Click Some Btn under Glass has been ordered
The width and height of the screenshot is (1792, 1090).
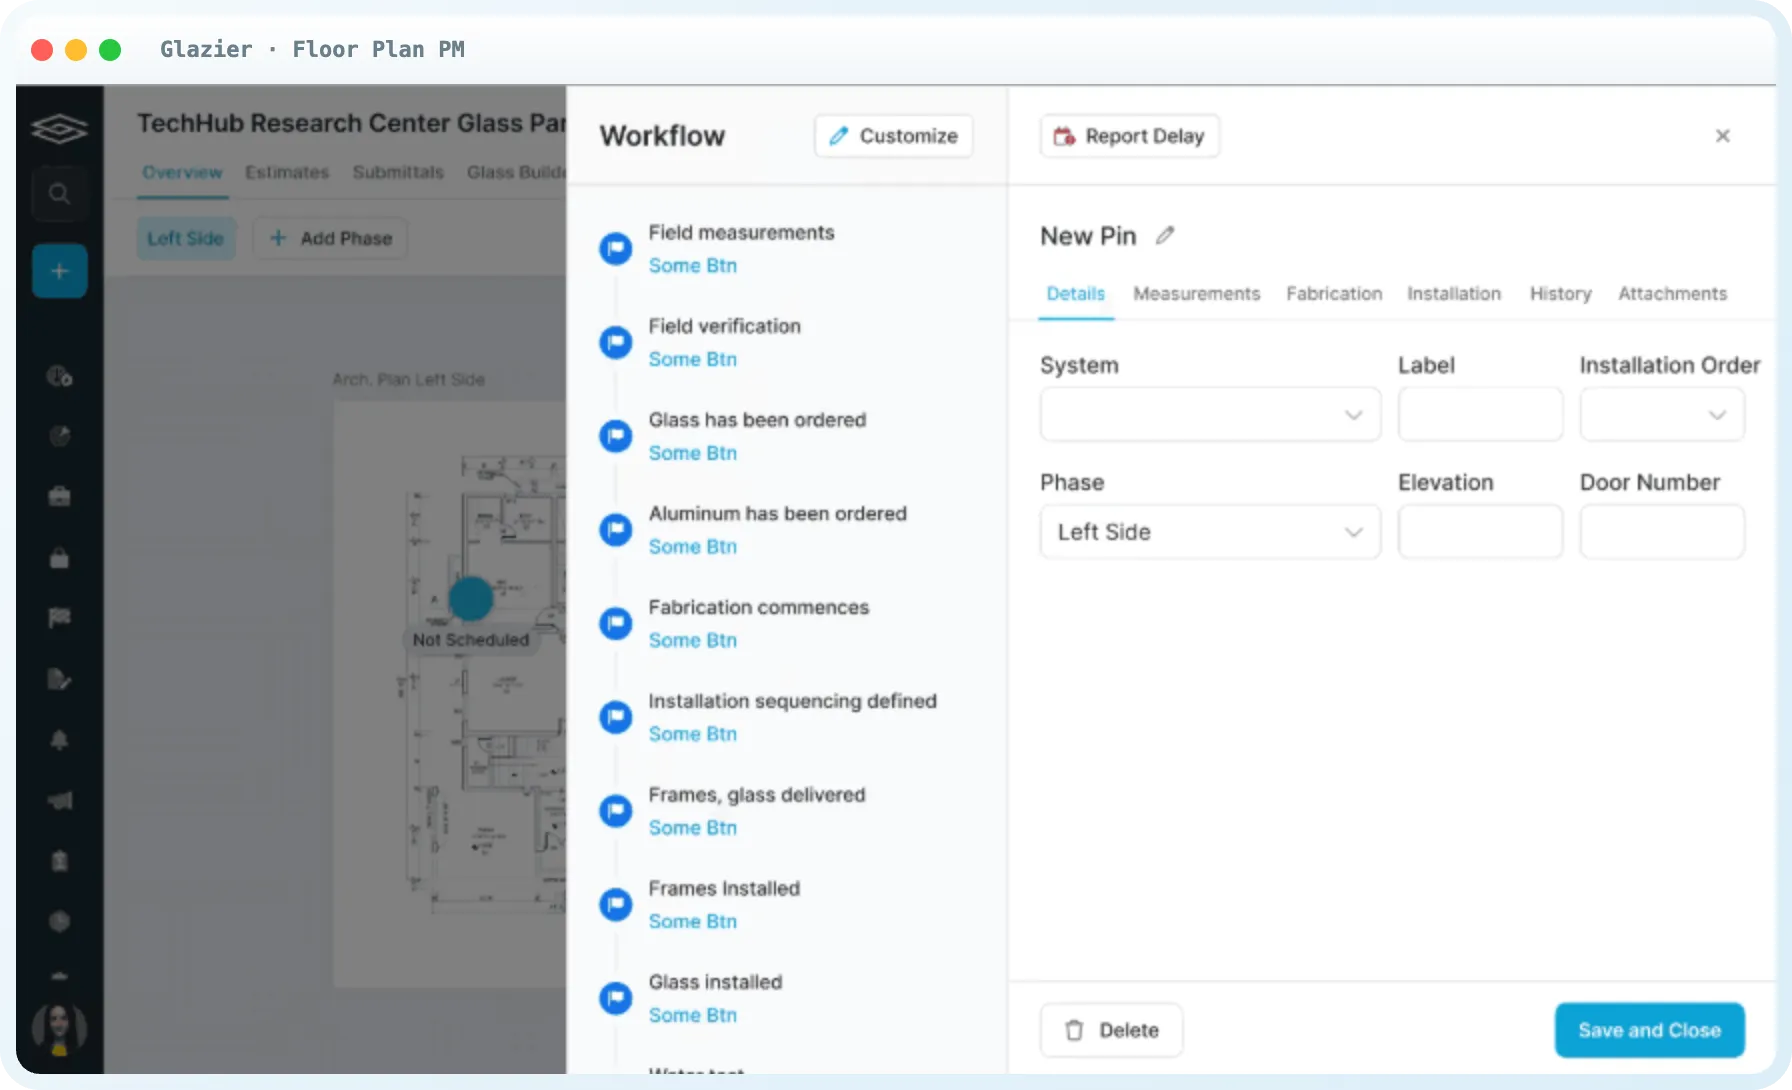pos(693,454)
